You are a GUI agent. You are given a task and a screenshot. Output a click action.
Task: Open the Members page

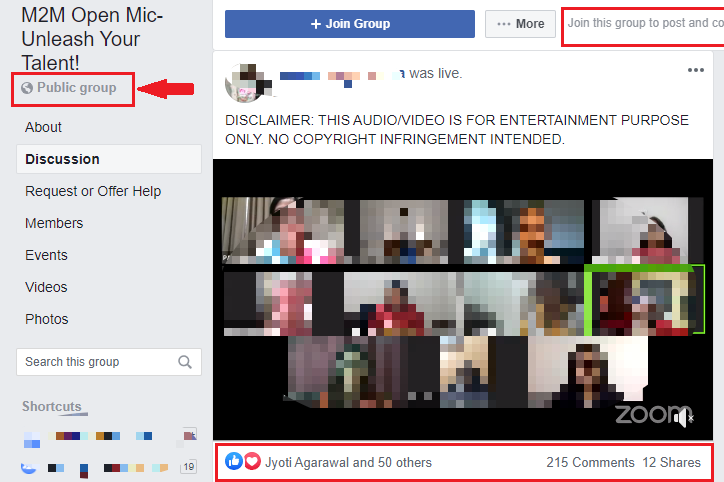tap(54, 223)
